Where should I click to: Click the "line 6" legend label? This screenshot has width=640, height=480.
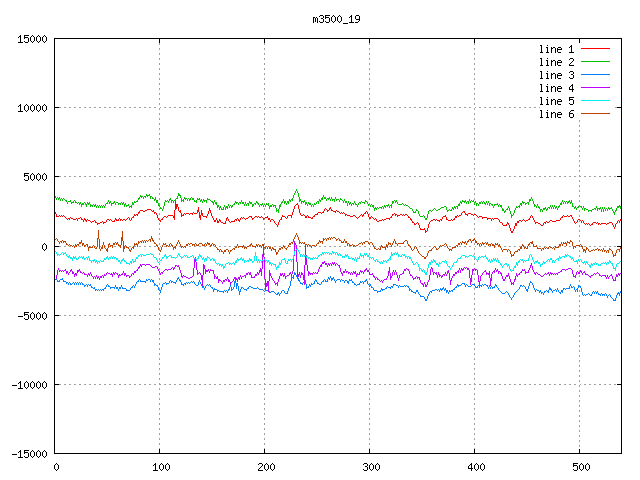click(x=557, y=114)
